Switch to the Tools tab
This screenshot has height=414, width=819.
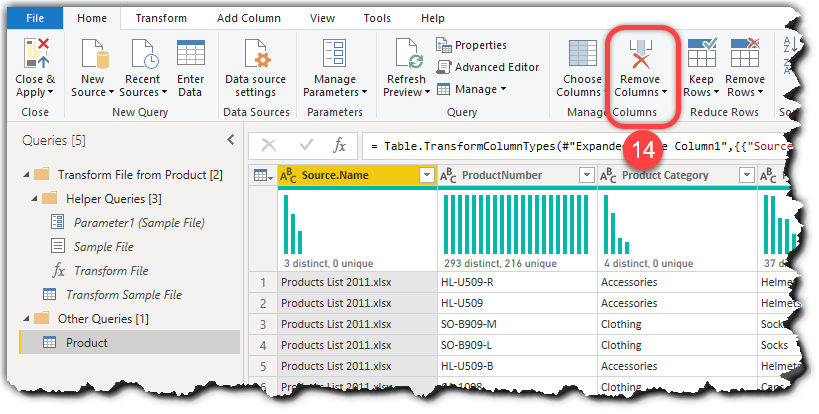(377, 18)
